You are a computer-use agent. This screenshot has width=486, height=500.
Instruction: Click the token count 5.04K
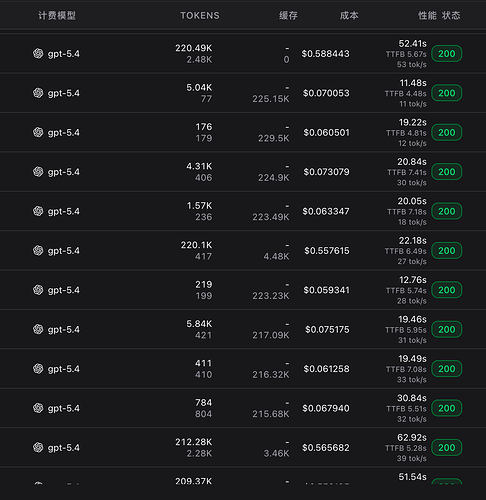tap(199, 87)
